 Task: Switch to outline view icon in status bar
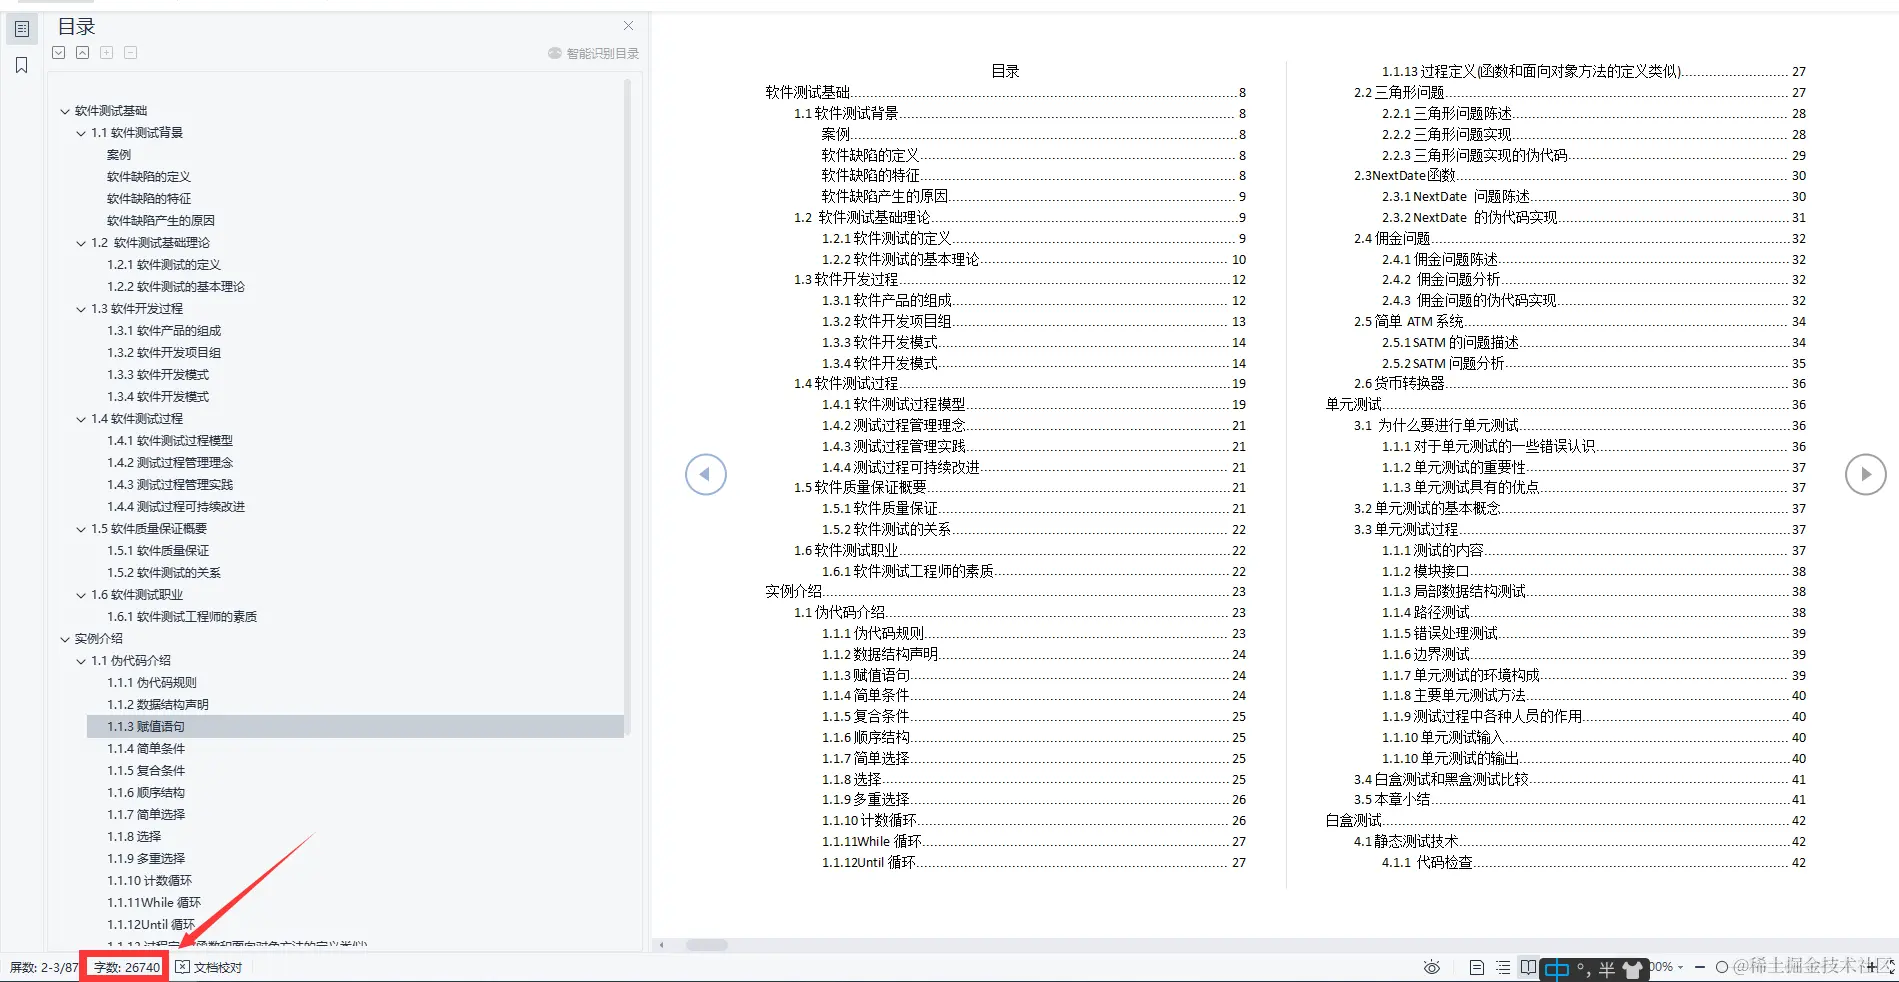(1503, 967)
